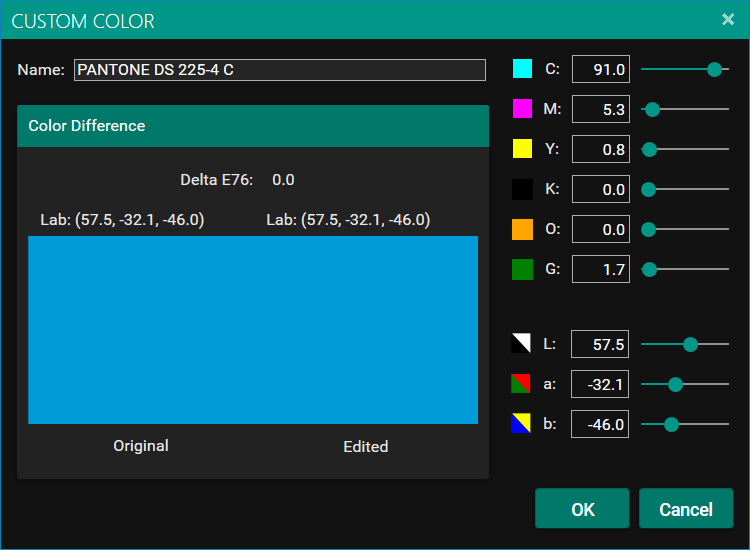The width and height of the screenshot is (750, 550).
Task: Select the yellow channel swatch
Action: (x=522, y=149)
